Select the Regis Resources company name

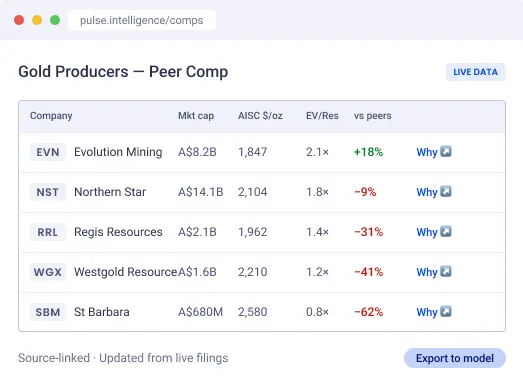tap(118, 232)
